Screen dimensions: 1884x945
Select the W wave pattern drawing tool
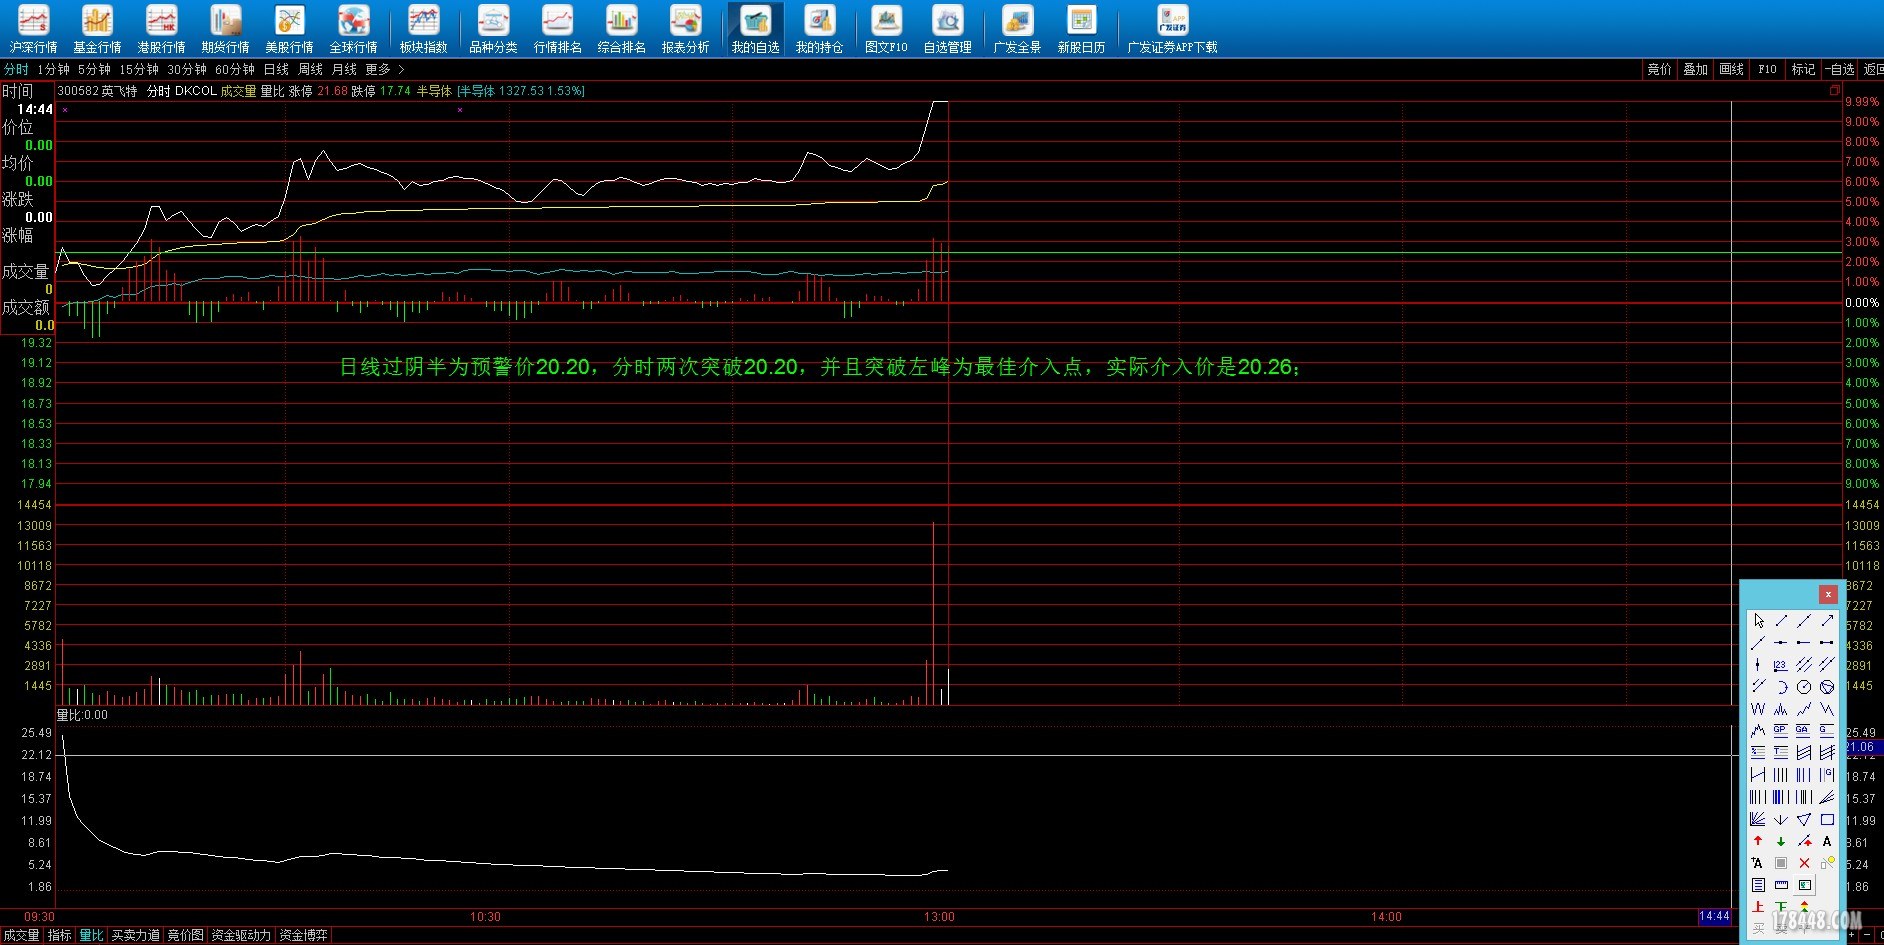1758,708
